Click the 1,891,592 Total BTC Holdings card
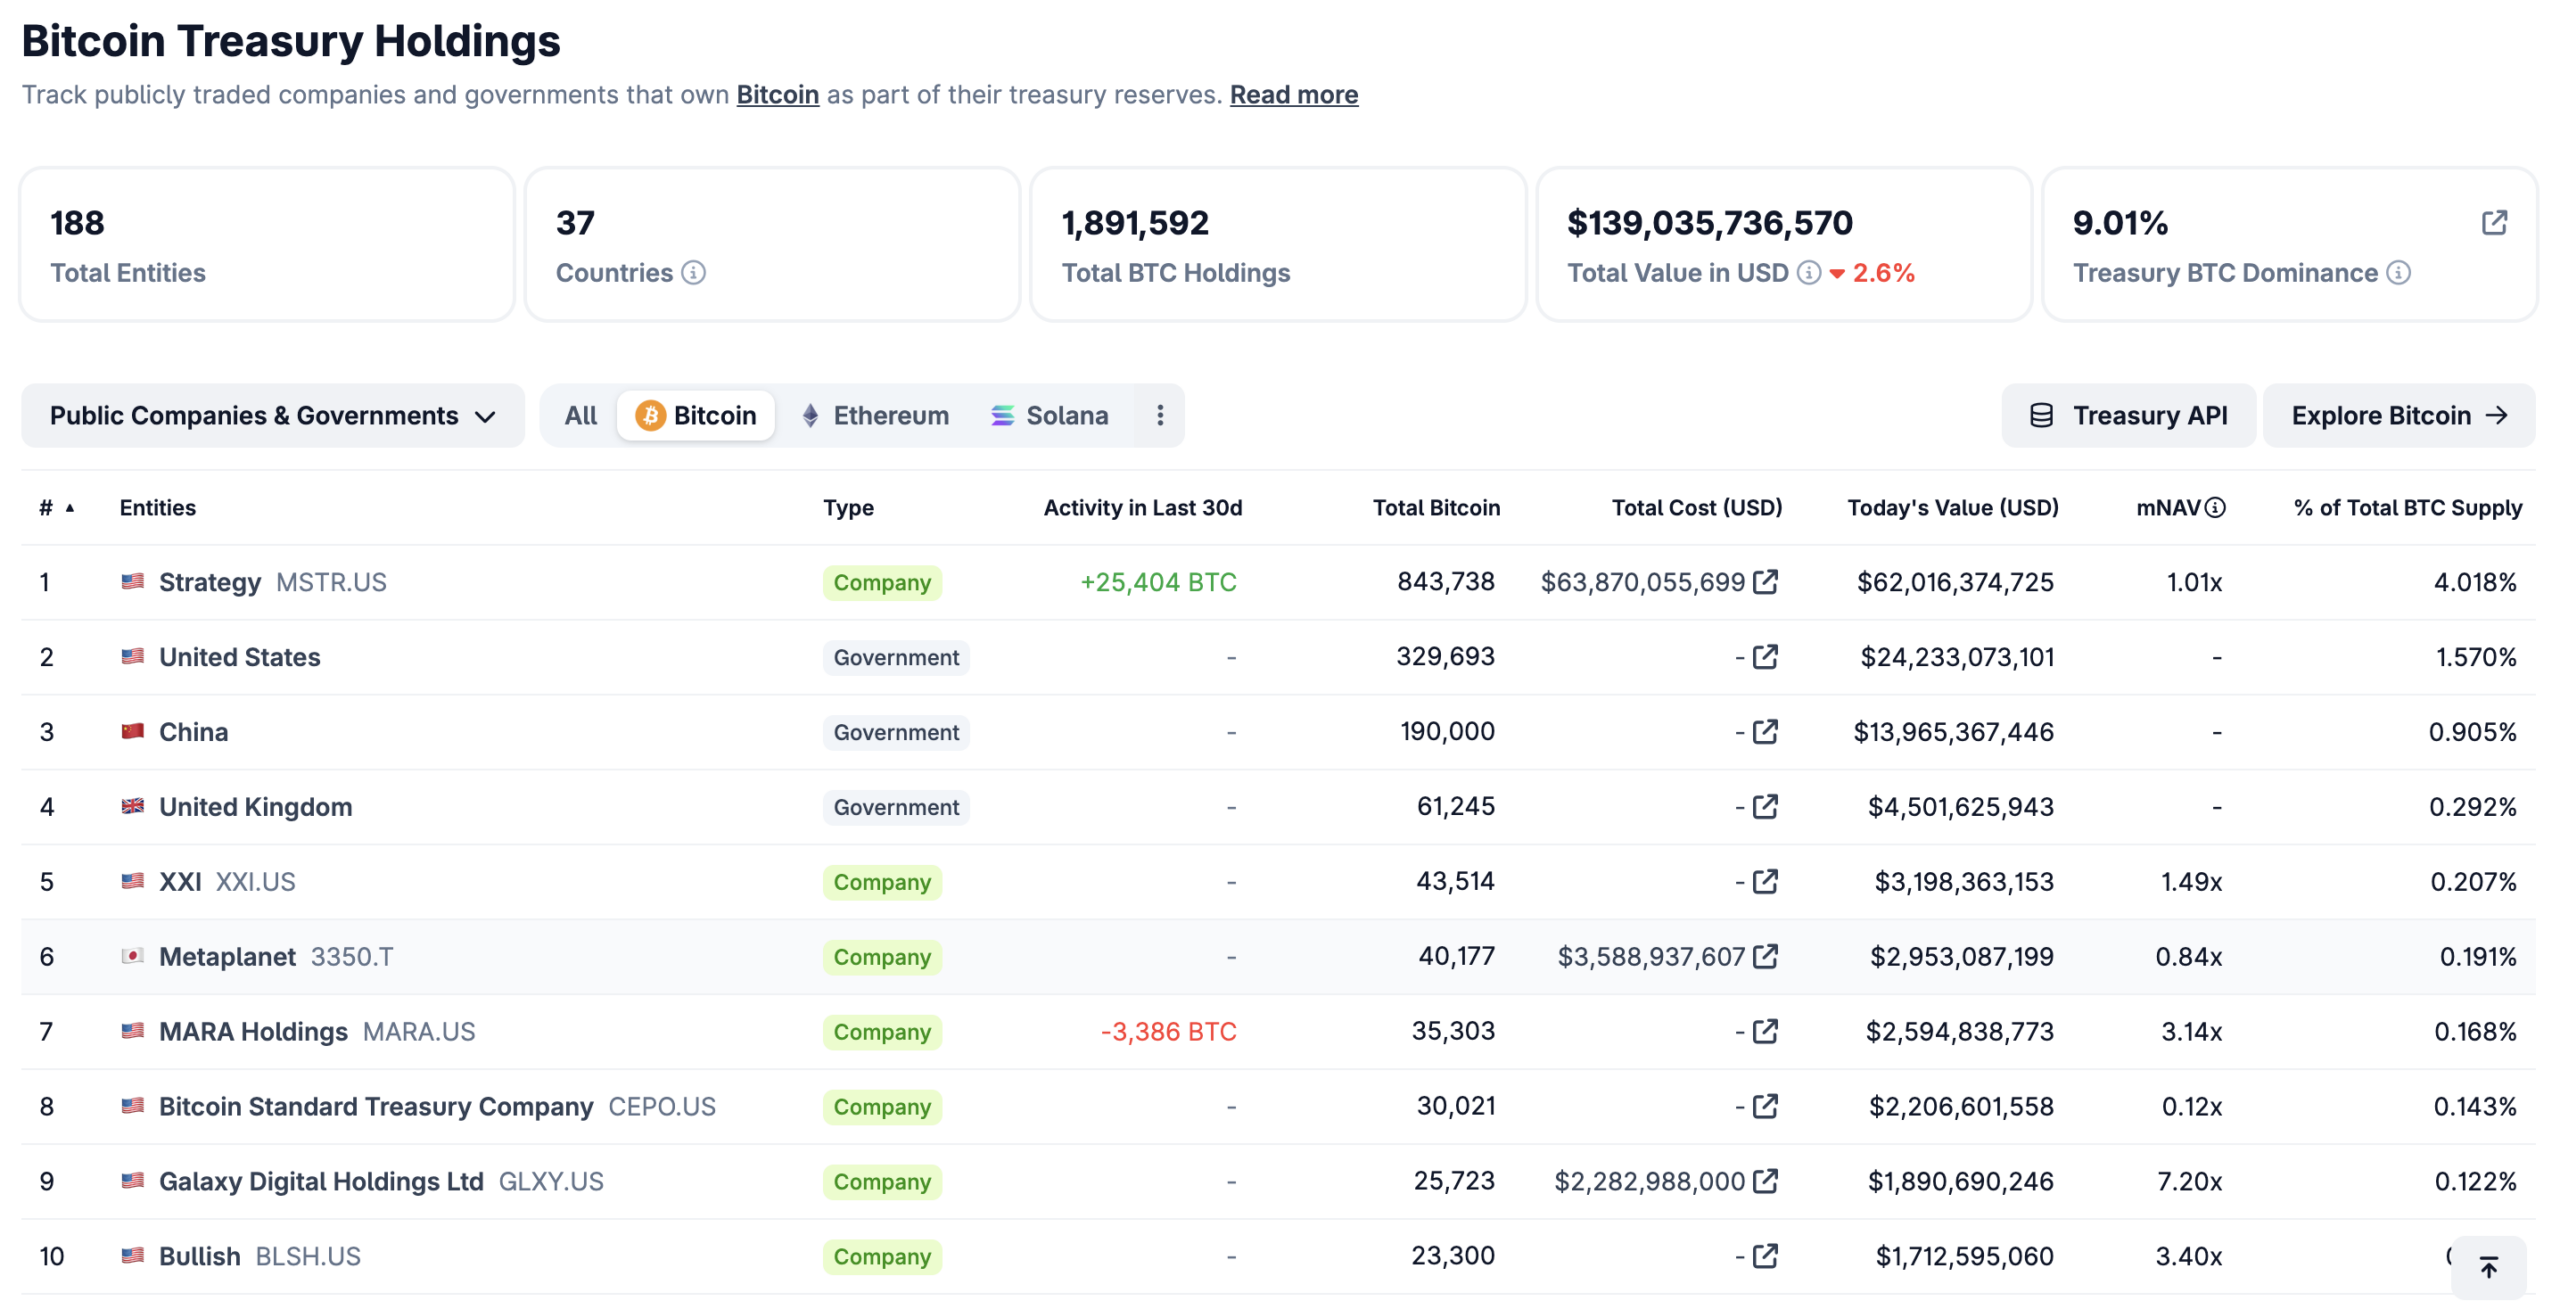2560x1301 pixels. click(x=1277, y=244)
